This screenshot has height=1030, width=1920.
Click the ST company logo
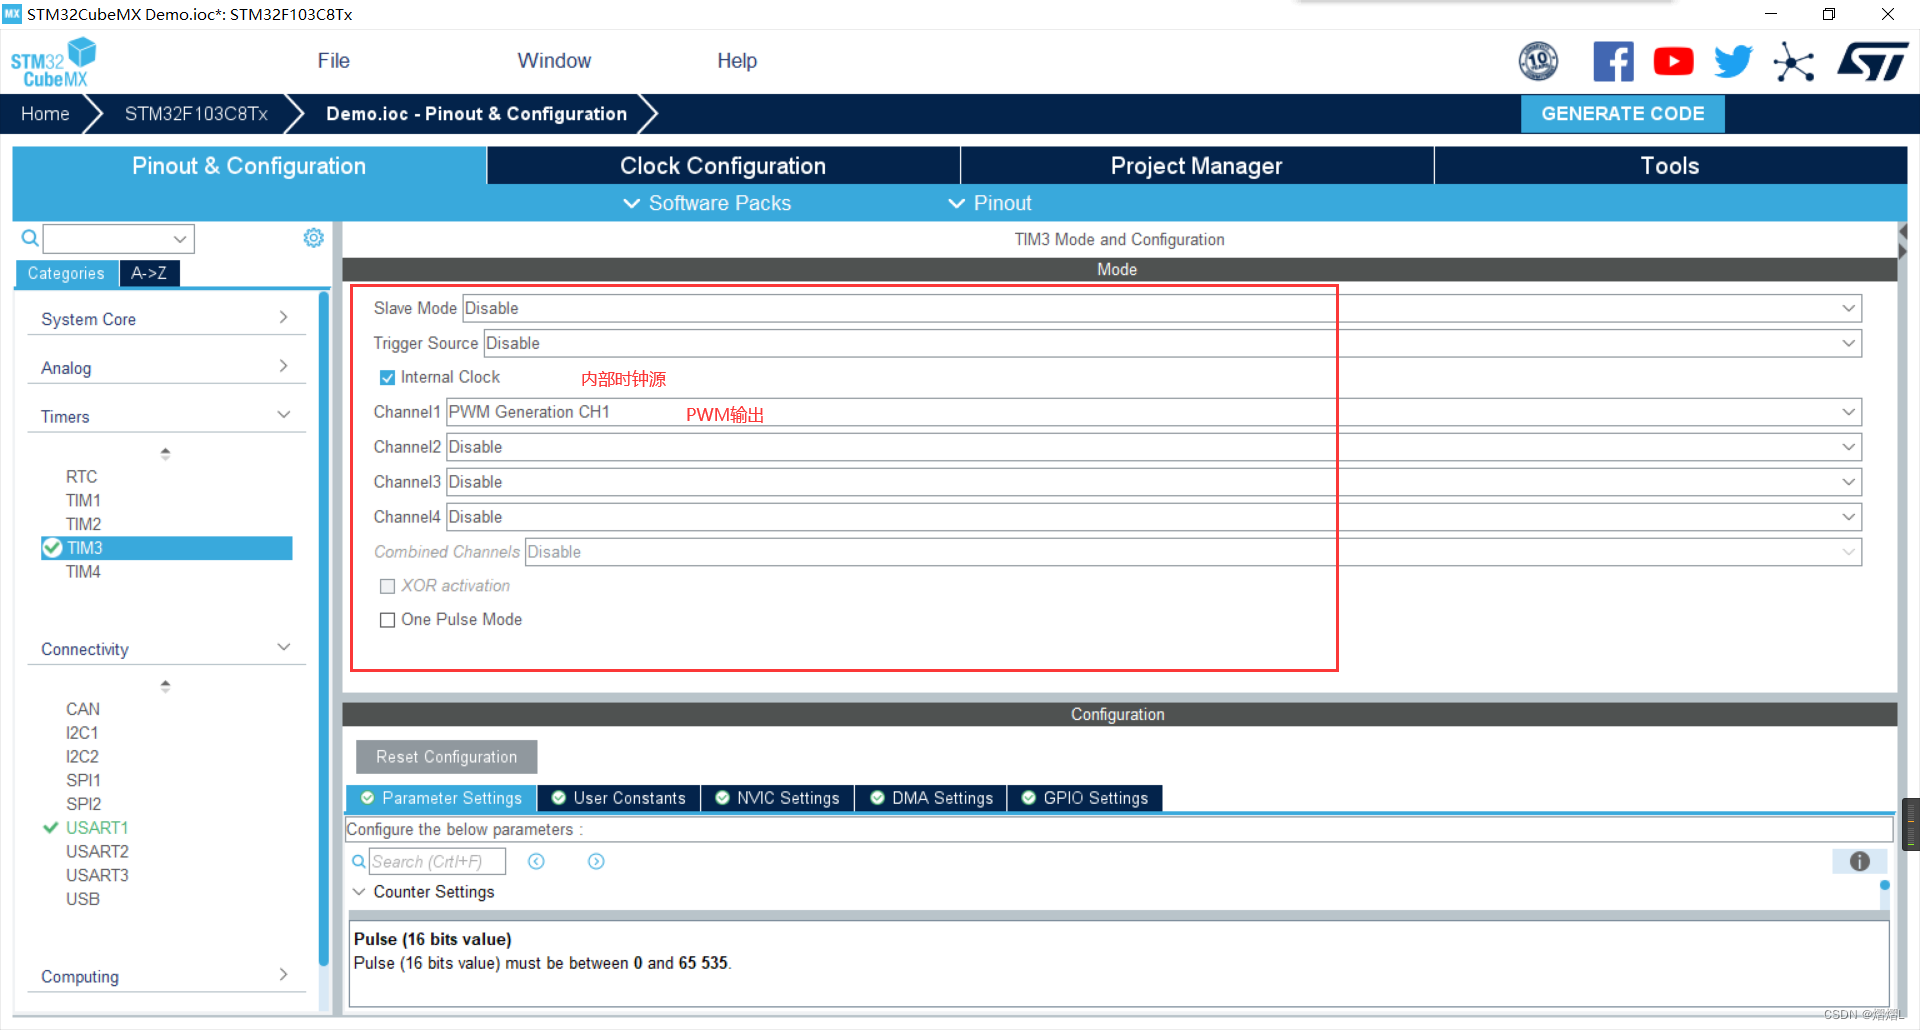(x=1872, y=62)
